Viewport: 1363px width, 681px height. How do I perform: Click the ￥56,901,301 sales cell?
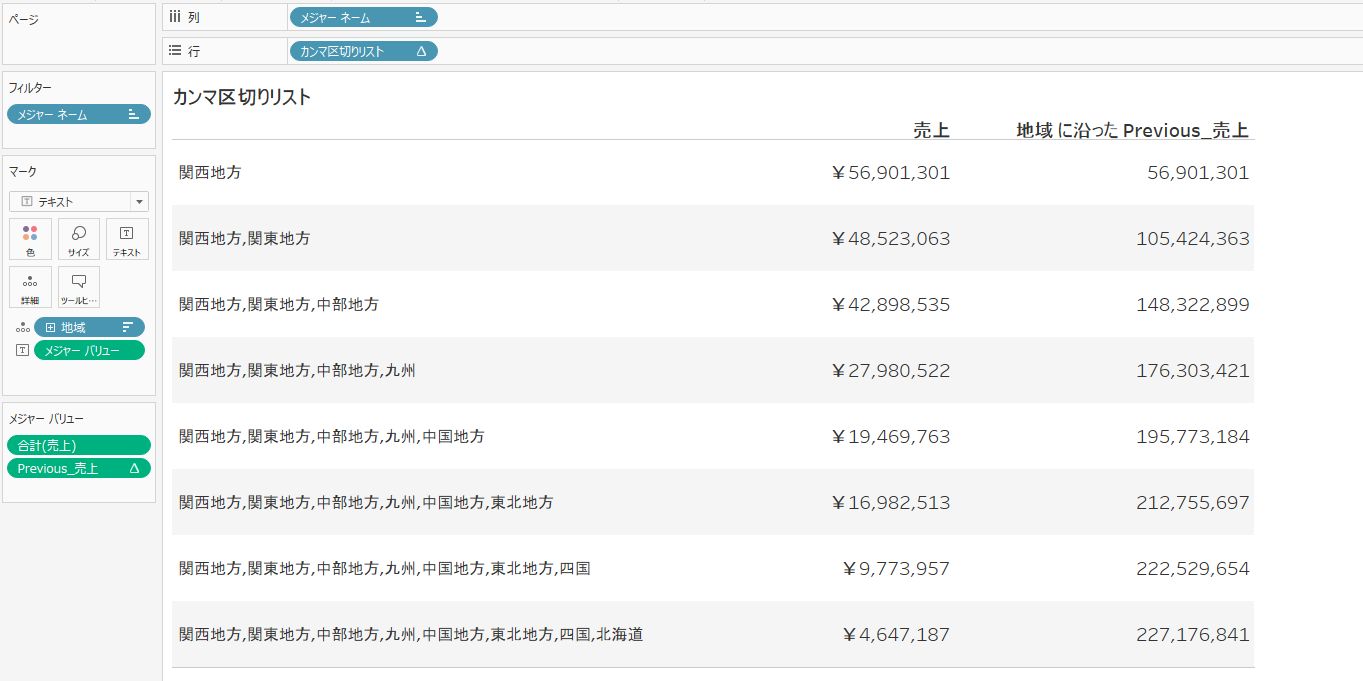pos(890,173)
